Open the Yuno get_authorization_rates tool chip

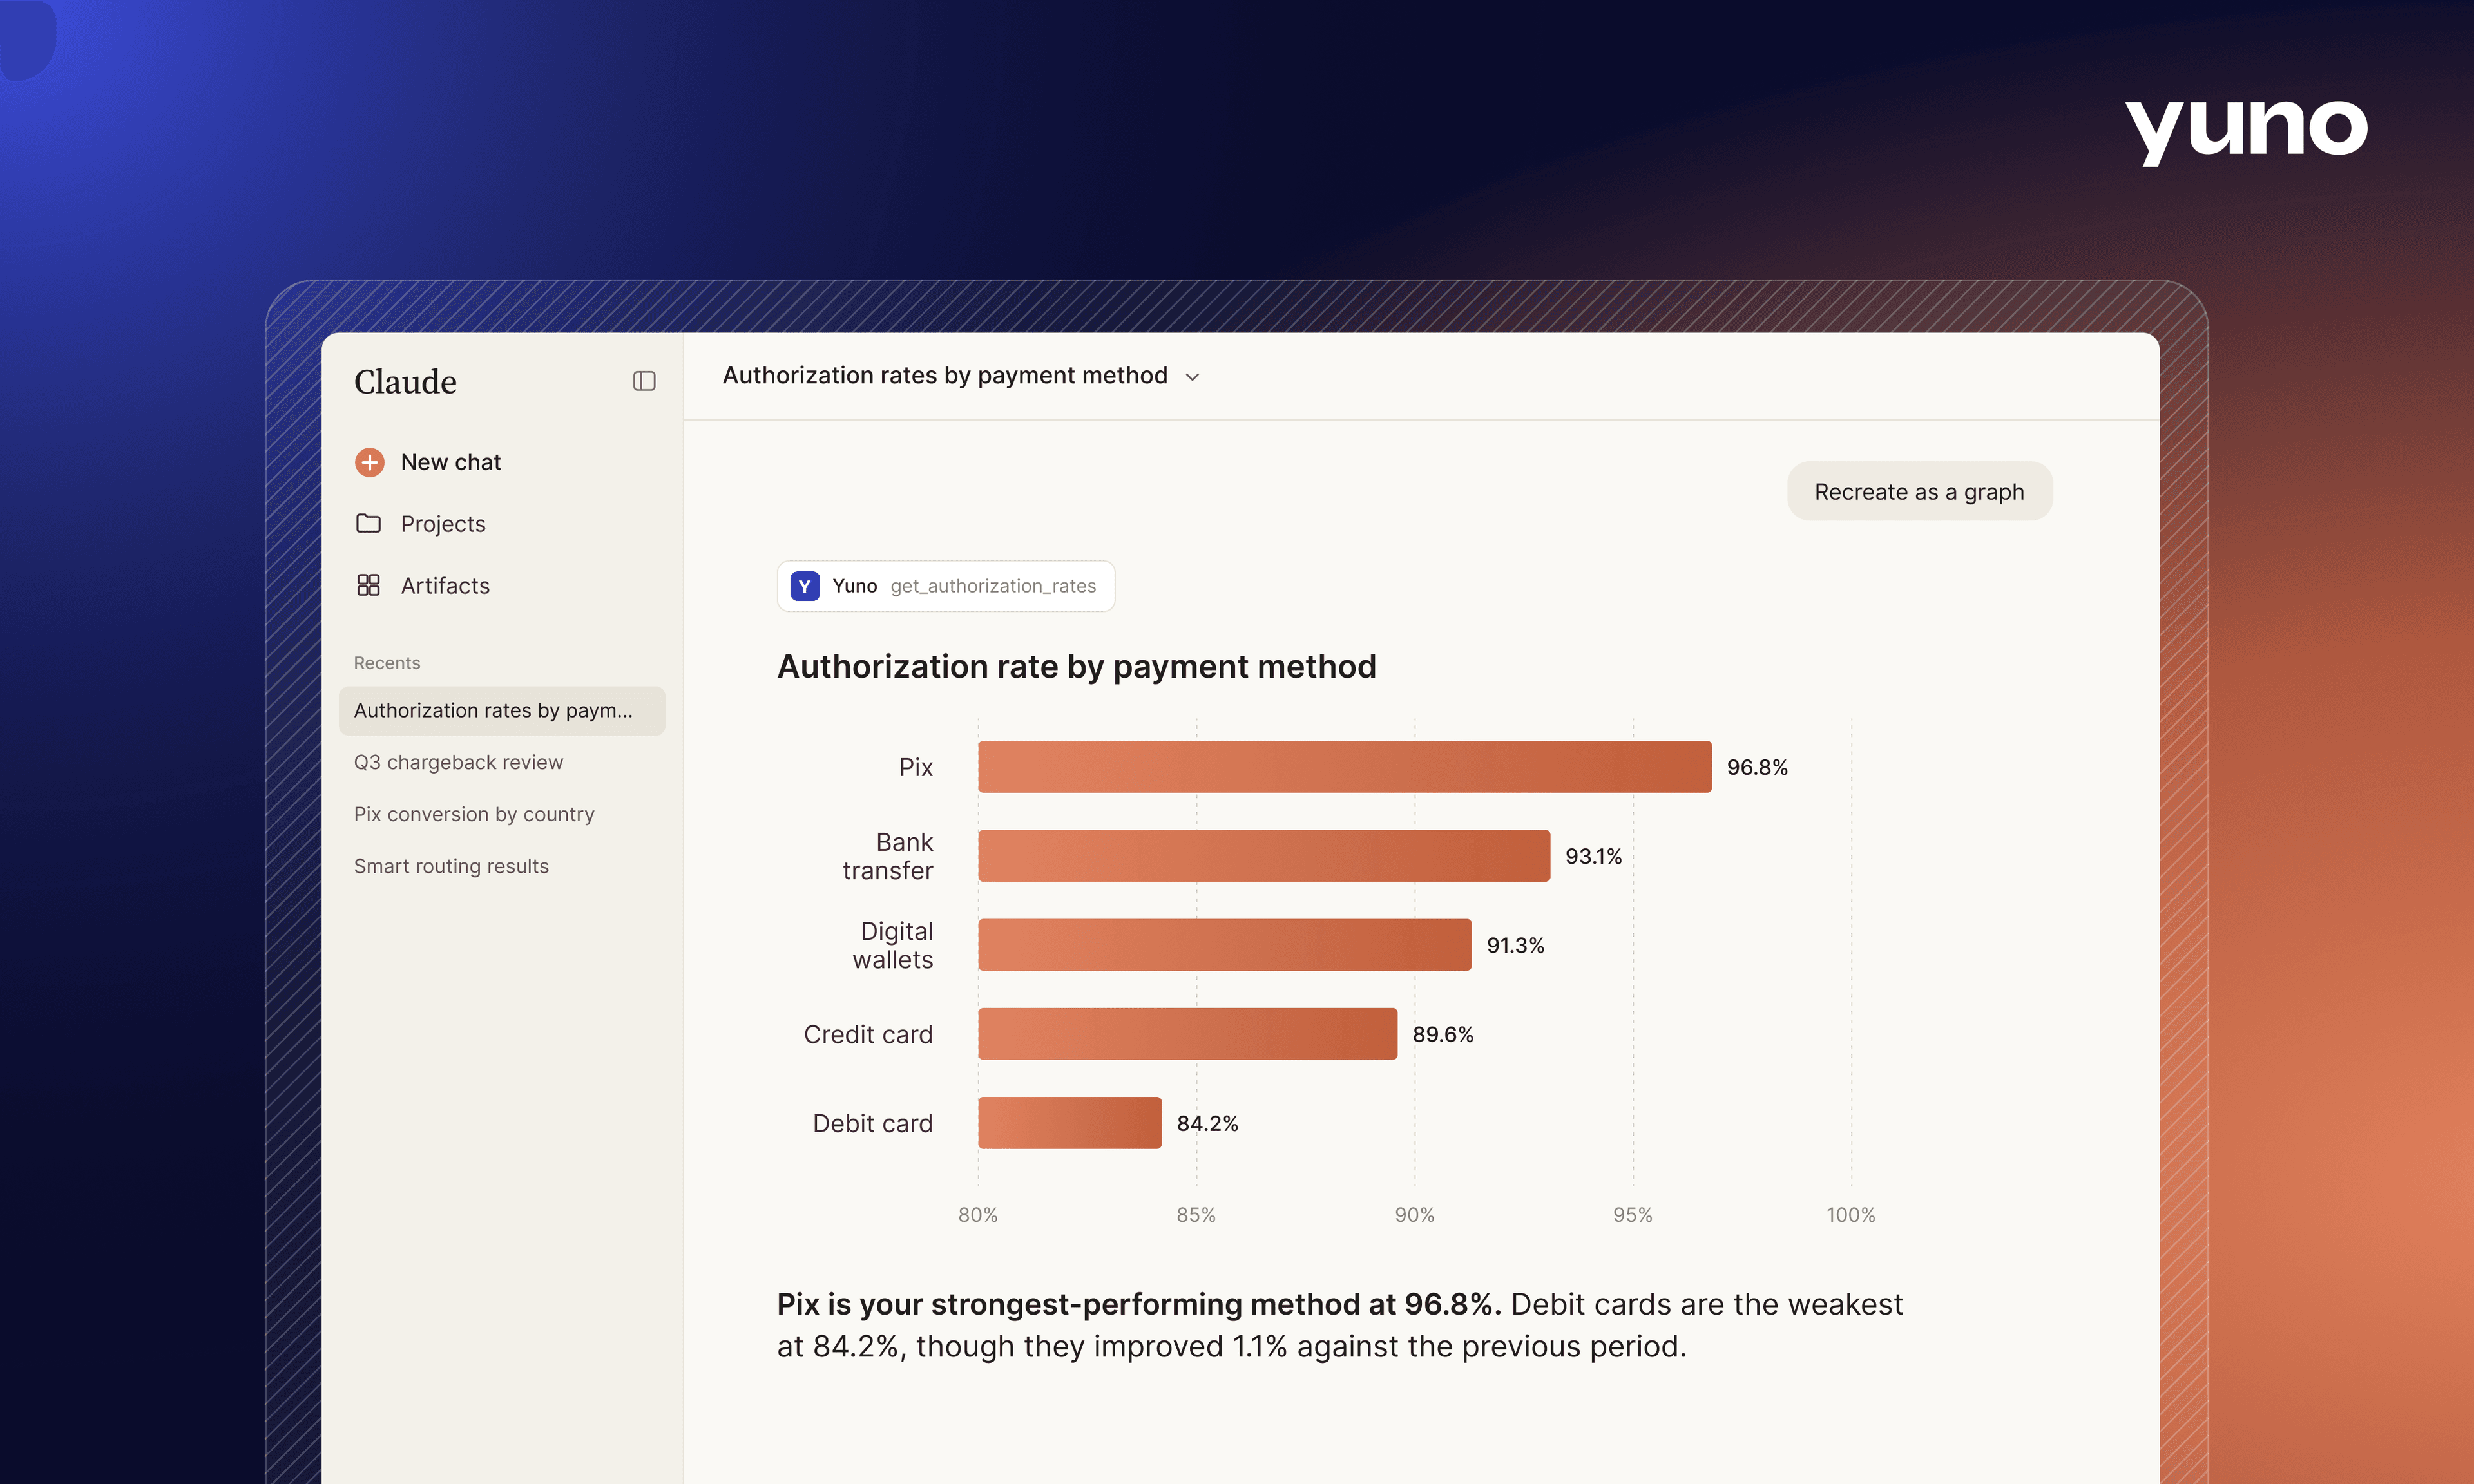point(945,586)
